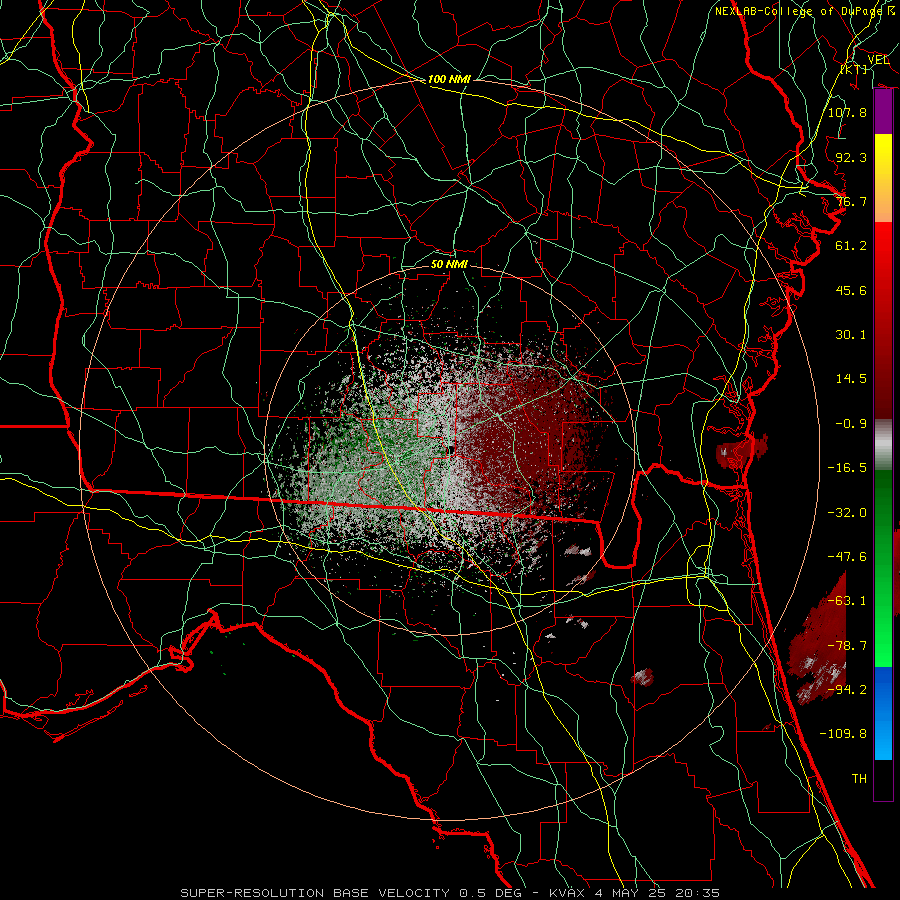Select the -63.1 legend value
Image resolution: width=900 pixels, height=900 pixels.
[x=847, y=601]
